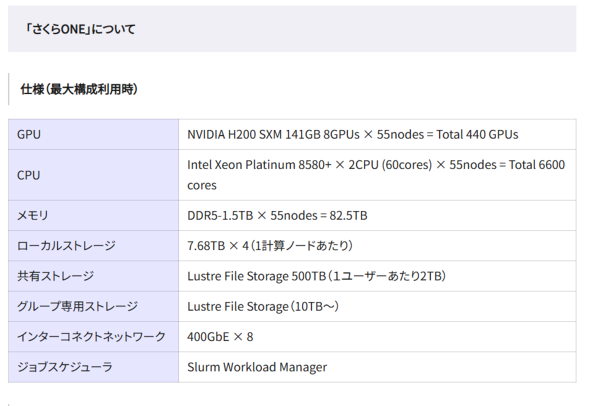The image size is (590, 406).
Task: Select the Lustre File Storage (10TB〜) value
Action: 263,306
